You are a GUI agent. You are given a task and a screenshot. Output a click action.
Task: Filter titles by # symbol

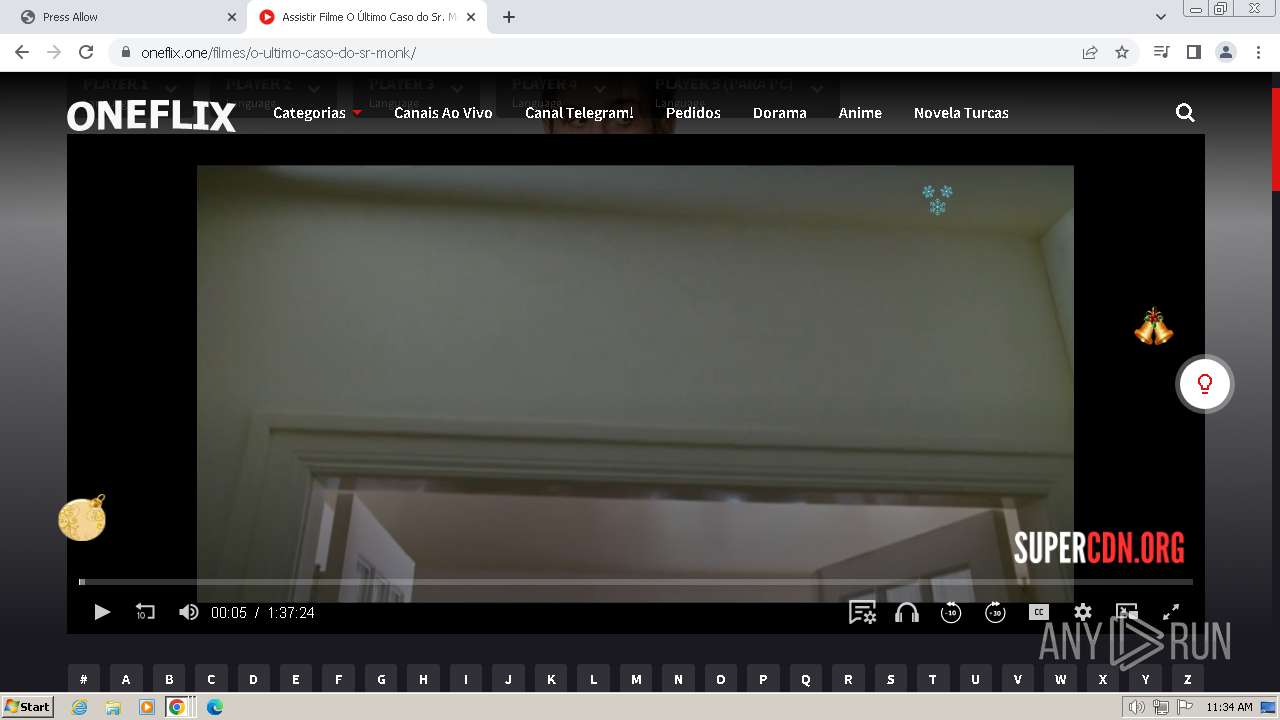pos(83,679)
